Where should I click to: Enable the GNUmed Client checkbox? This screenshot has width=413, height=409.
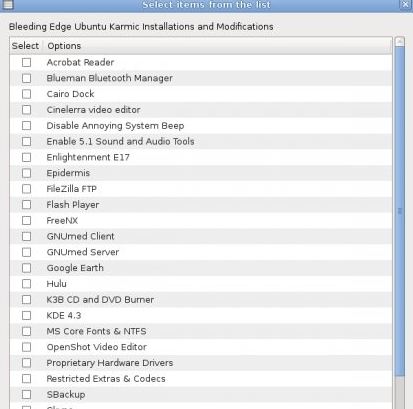click(x=26, y=236)
